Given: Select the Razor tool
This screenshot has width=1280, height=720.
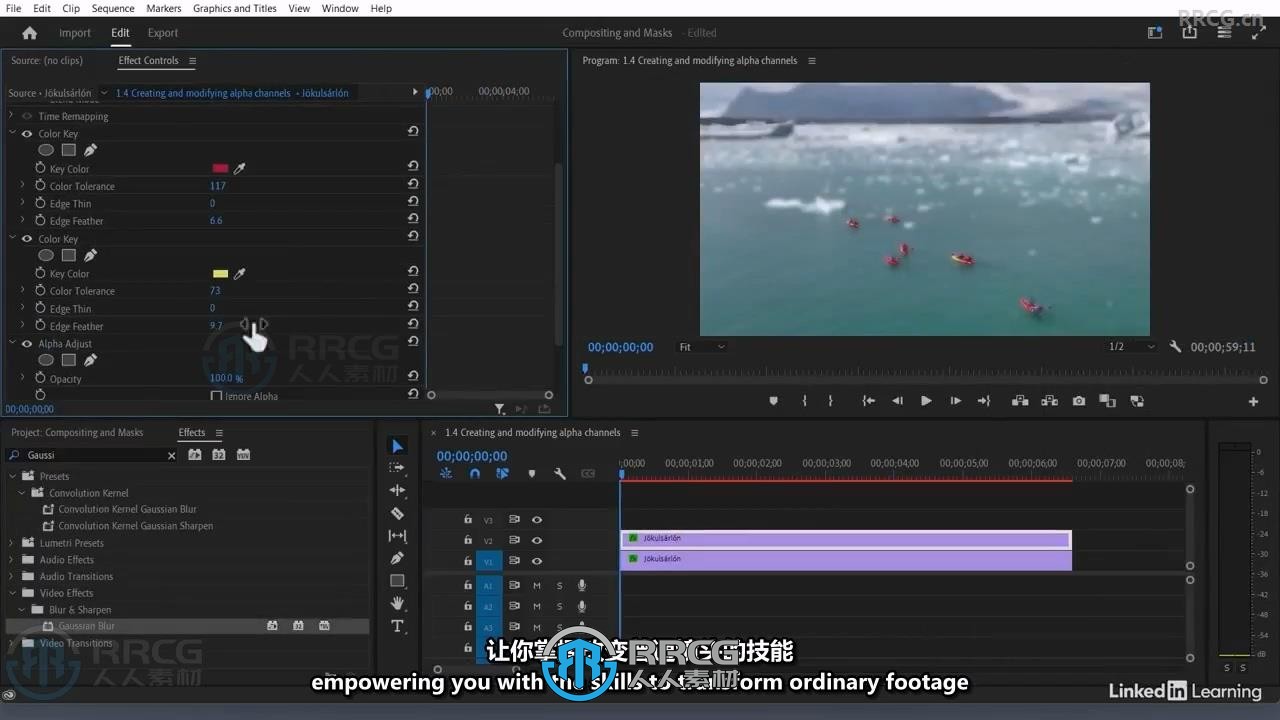Looking at the screenshot, I should click(397, 513).
